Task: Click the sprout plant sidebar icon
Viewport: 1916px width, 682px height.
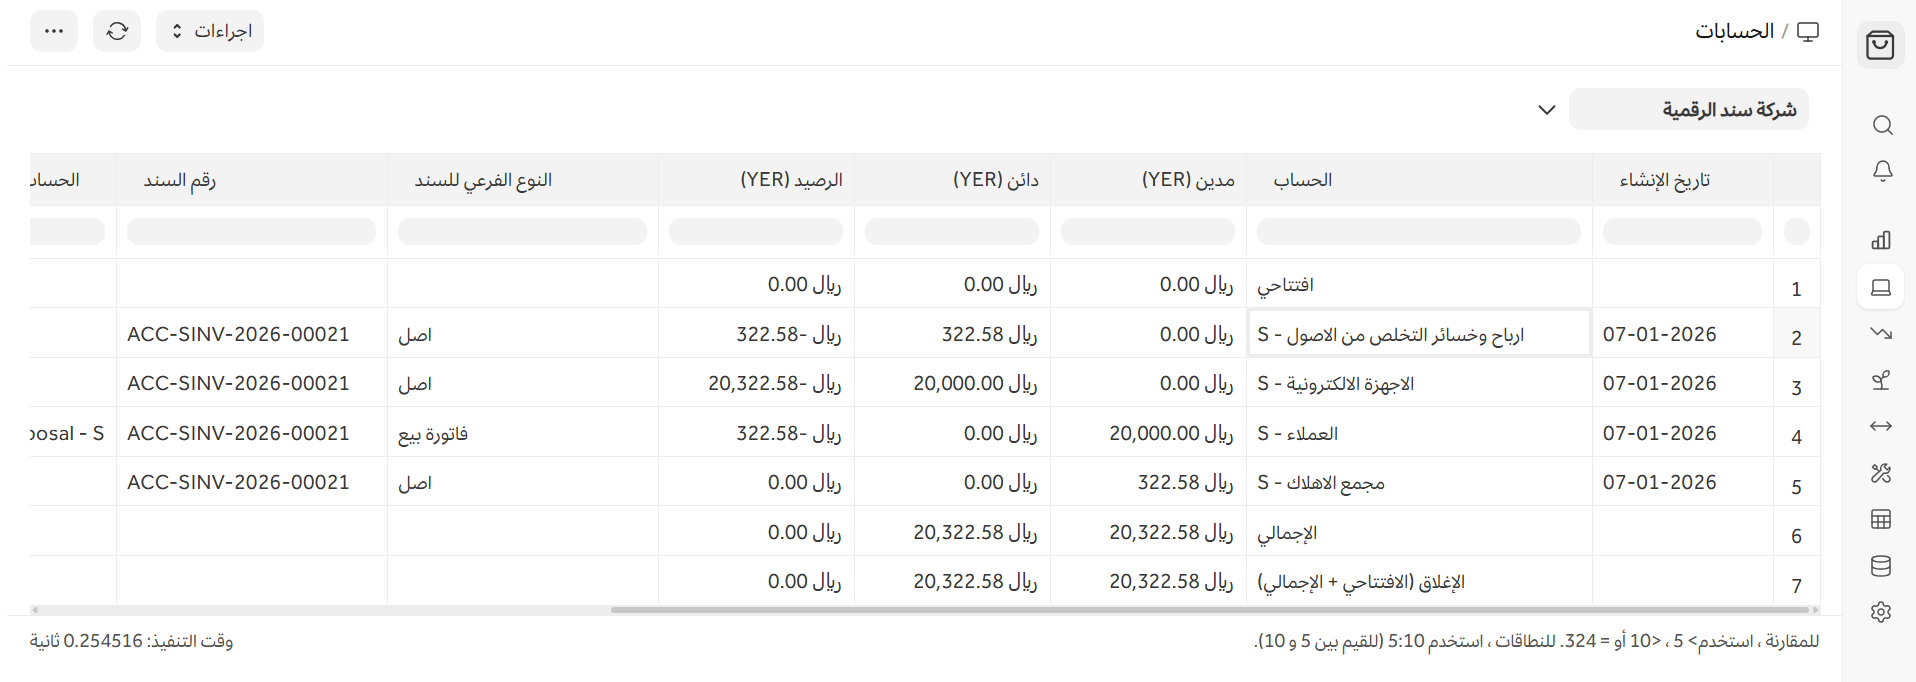Action: pos(1881,380)
